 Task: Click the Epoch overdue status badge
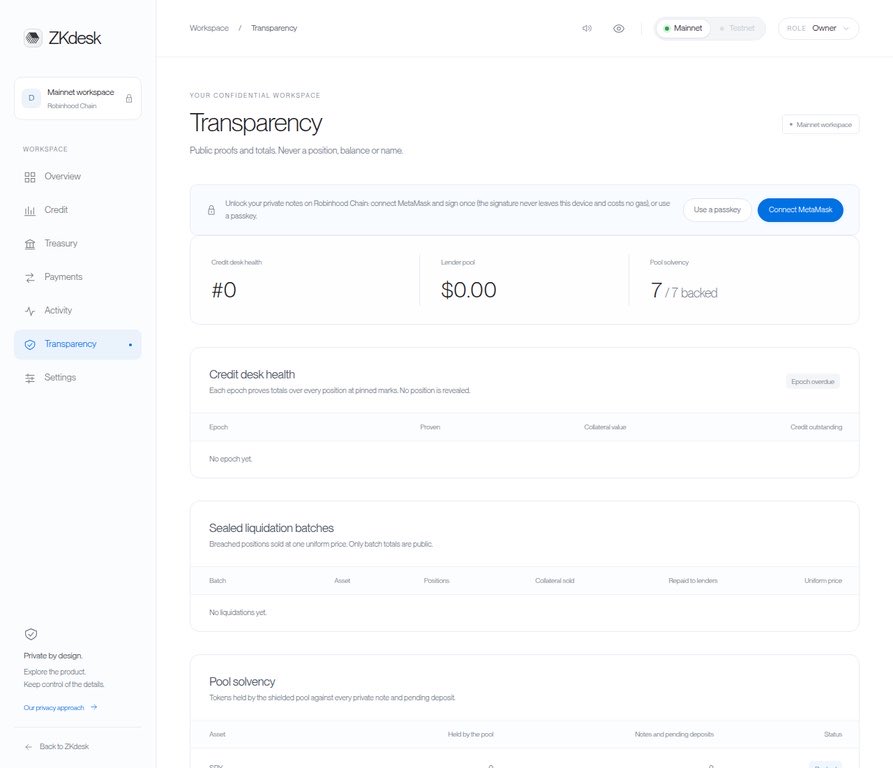pos(813,381)
